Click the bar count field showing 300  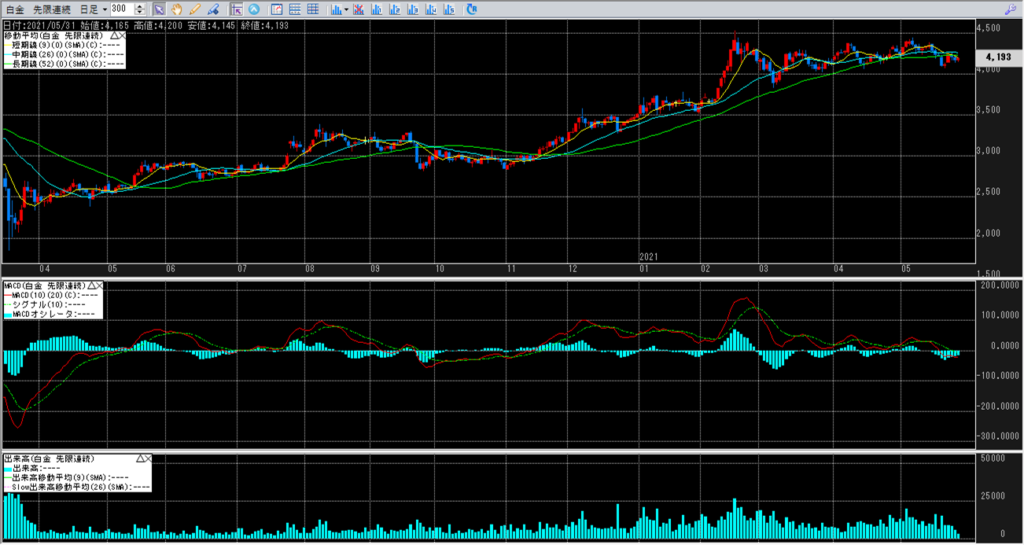click(126, 9)
